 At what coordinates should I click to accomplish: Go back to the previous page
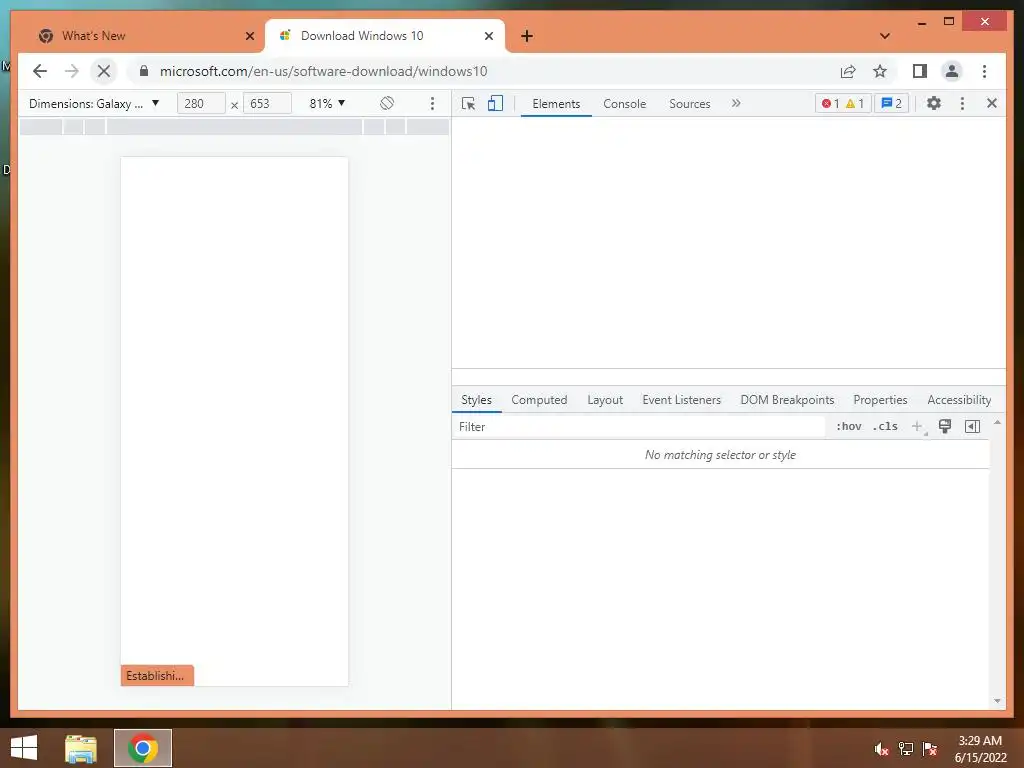point(40,71)
